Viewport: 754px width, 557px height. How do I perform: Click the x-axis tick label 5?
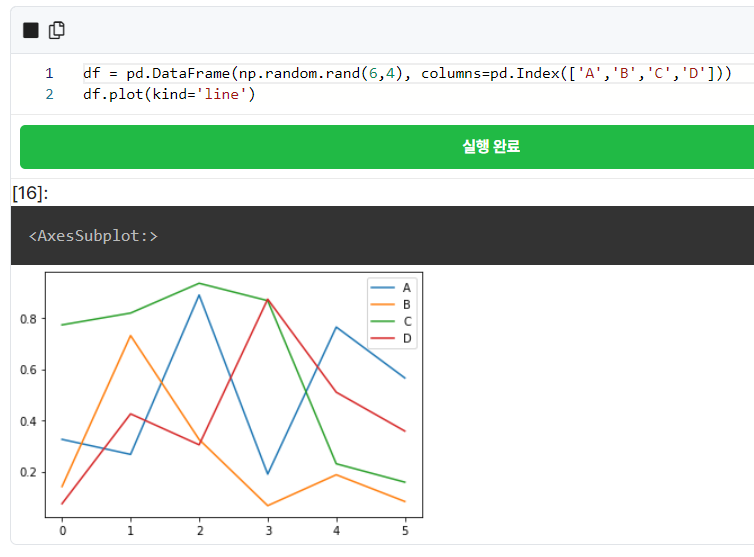(405, 531)
